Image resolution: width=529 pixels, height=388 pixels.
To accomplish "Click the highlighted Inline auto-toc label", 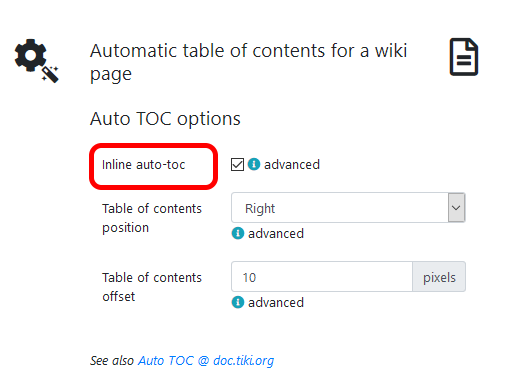I will pos(144,165).
